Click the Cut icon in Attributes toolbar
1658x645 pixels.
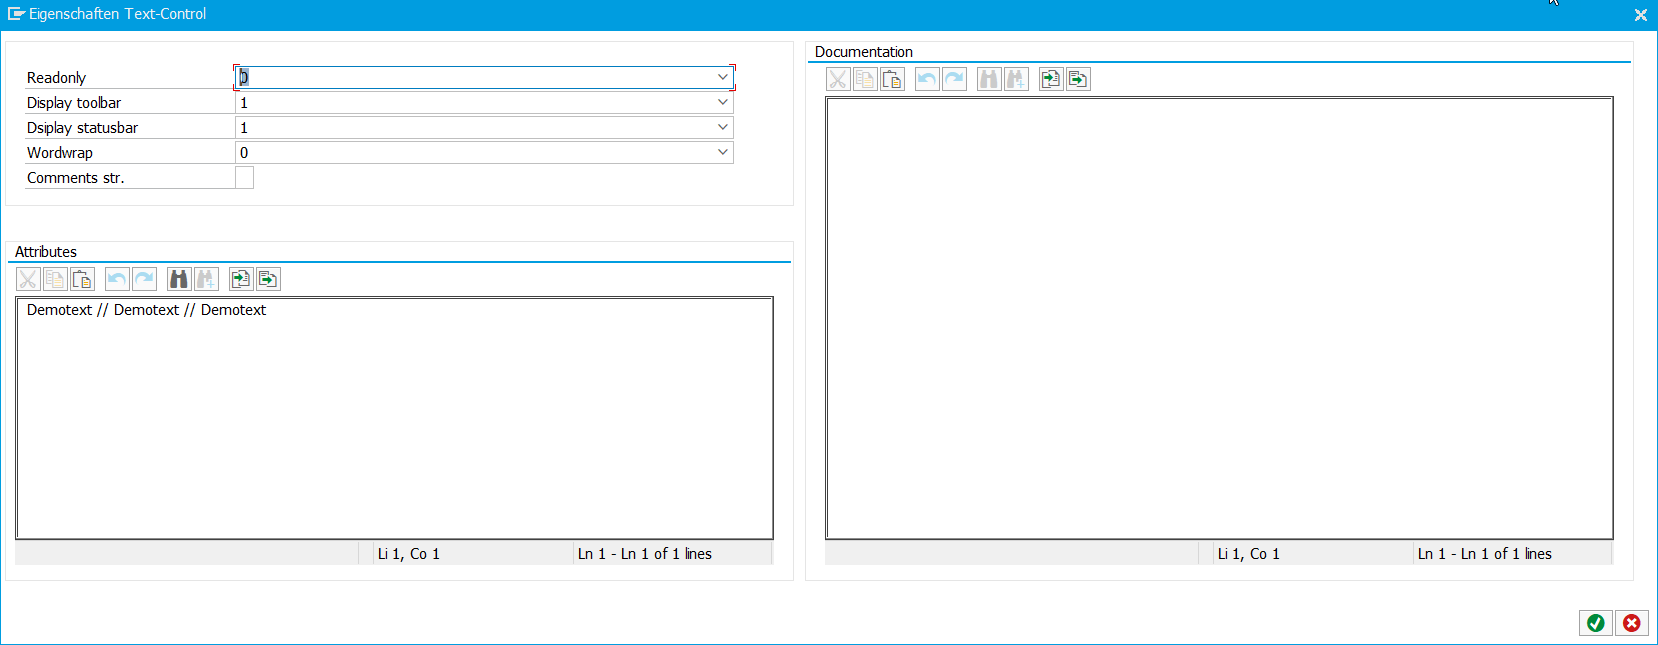click(x=28, y=279)
